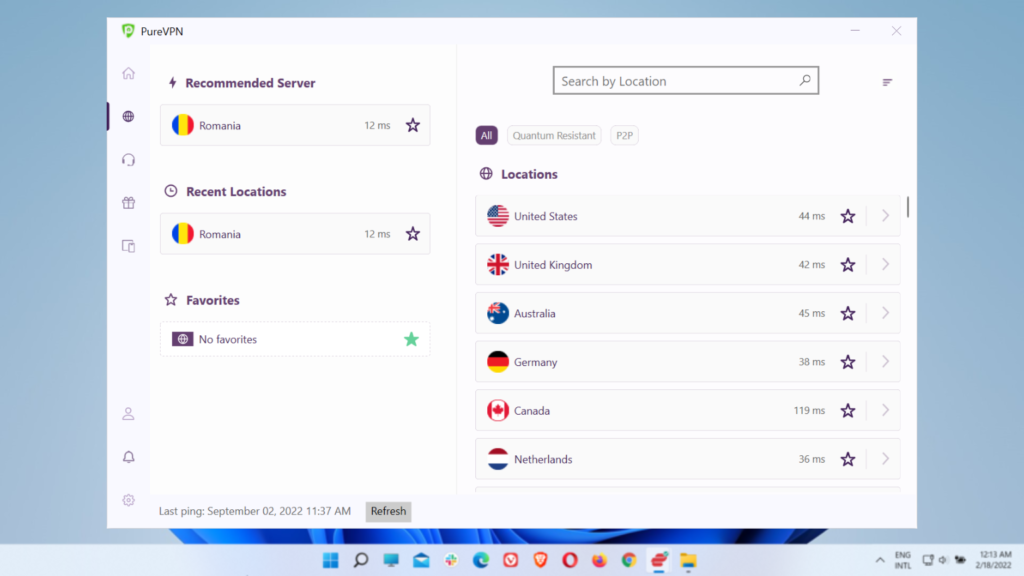
Task: Open the gift box sidebar icon
Action: [129, 202]
